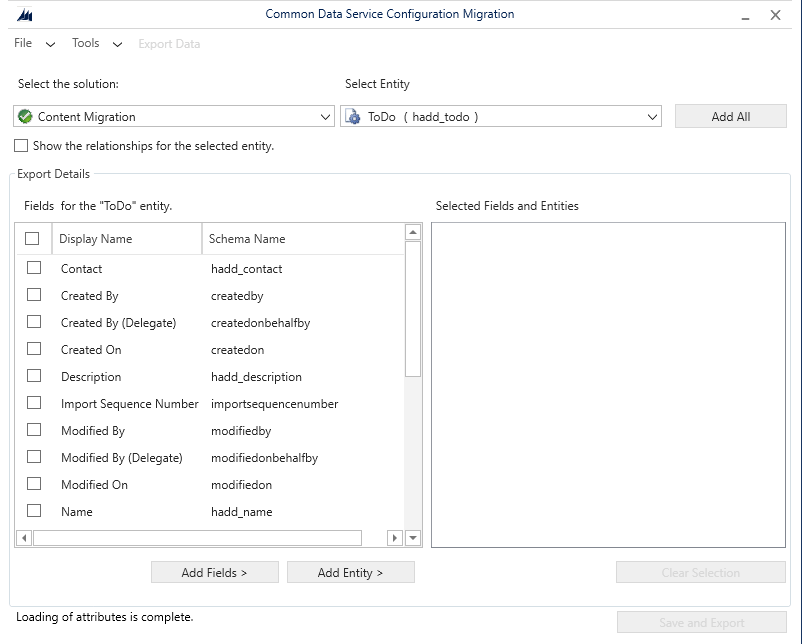Open the Select Entity dropdown
Viewport: 802px width, 644px height.
[652, 117]
